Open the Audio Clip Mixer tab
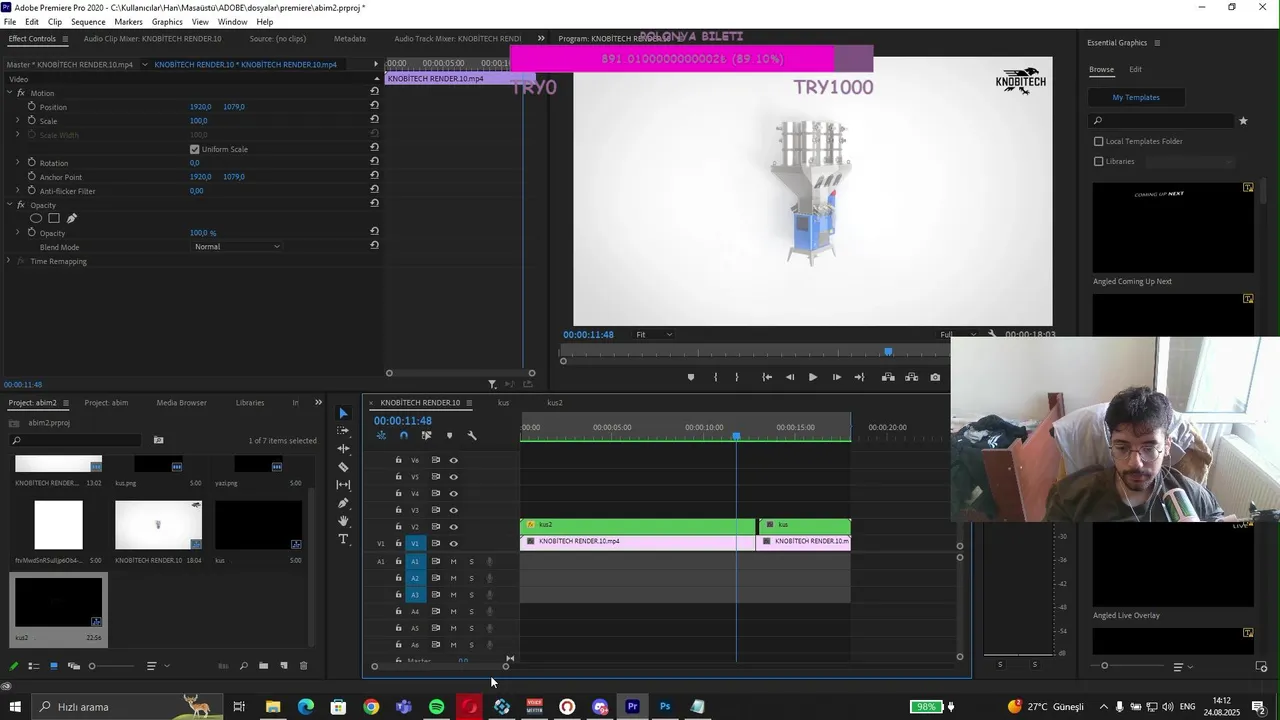Viewport: 1280px width, 720px height. point(152,38)
